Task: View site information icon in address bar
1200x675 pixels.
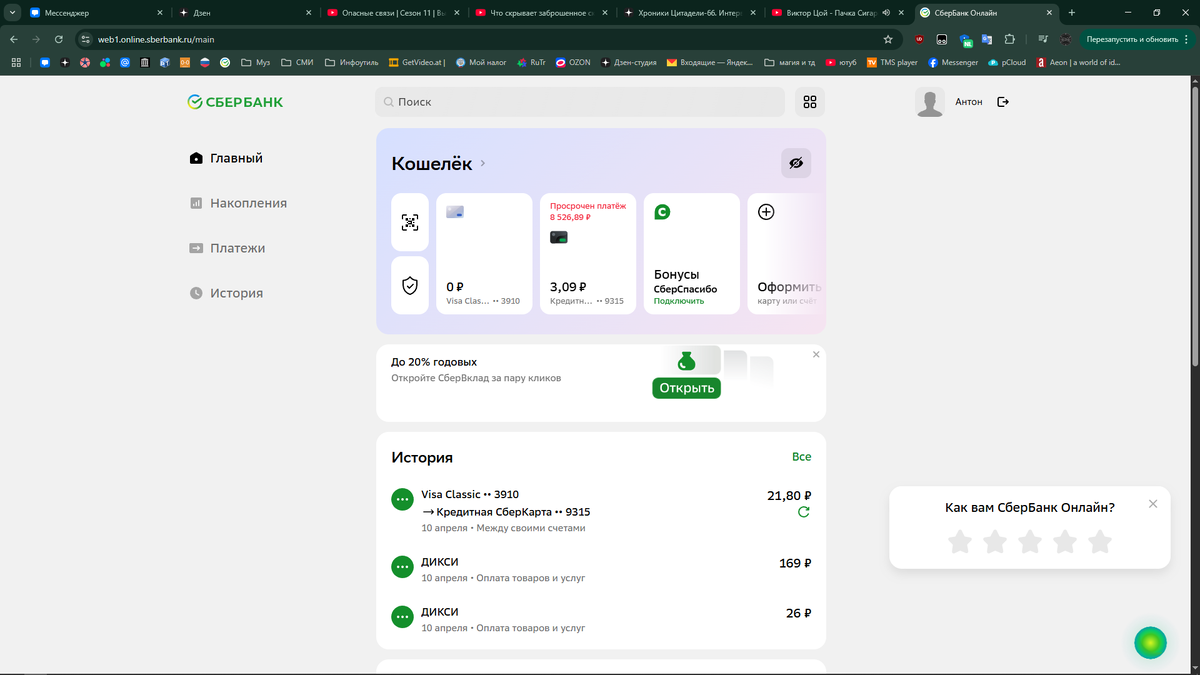Action: coord(85,39)
